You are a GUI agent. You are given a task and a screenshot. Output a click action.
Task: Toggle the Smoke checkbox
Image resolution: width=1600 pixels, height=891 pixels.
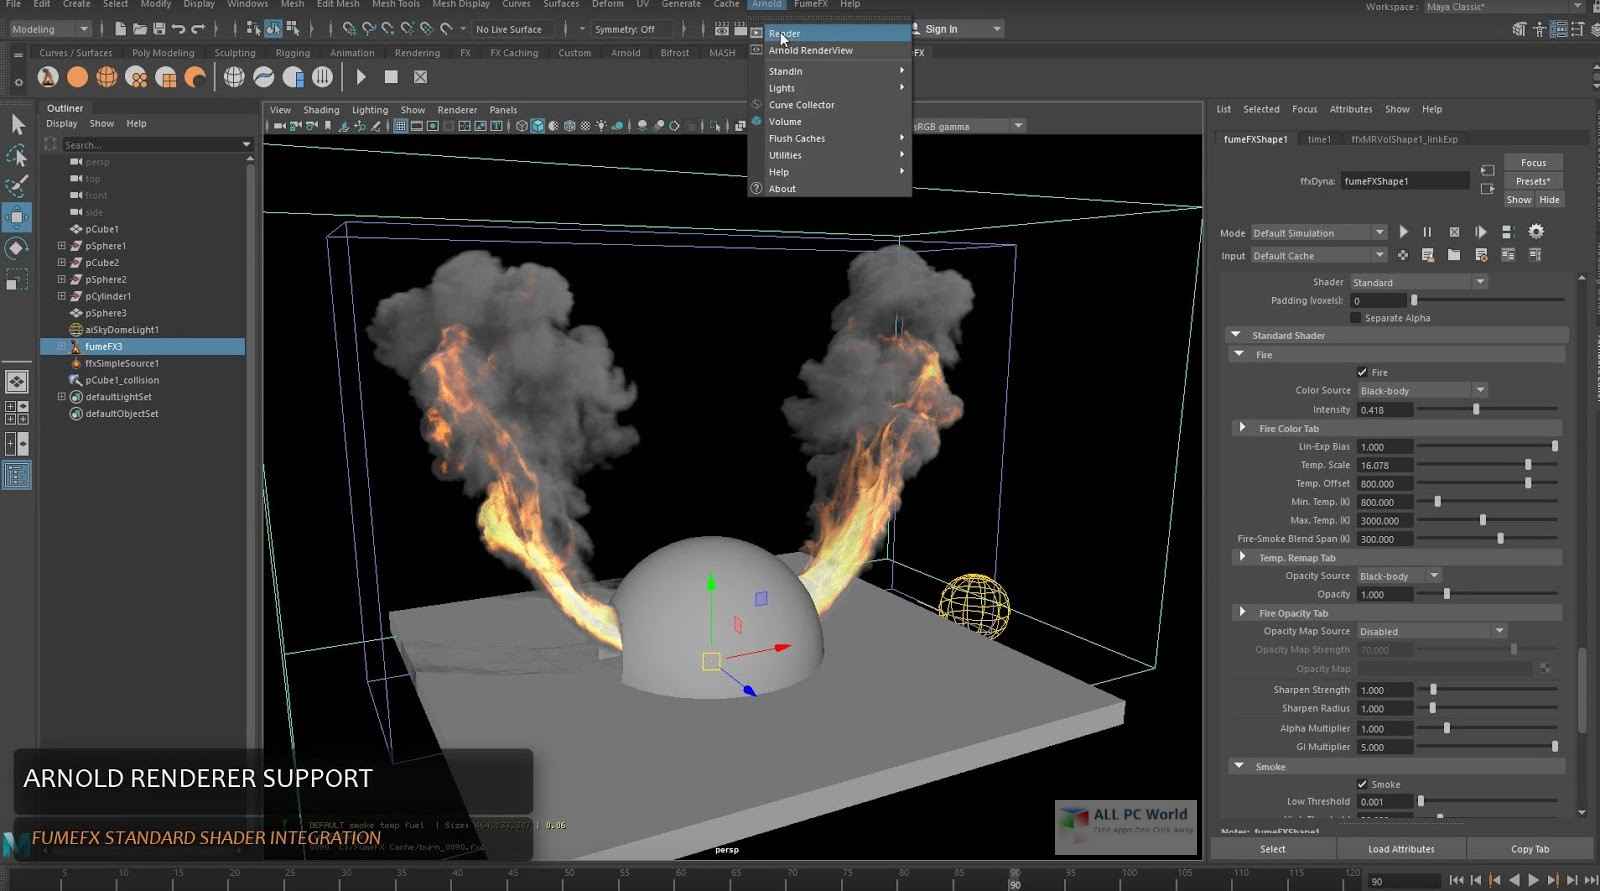[x=1362, y=784]
